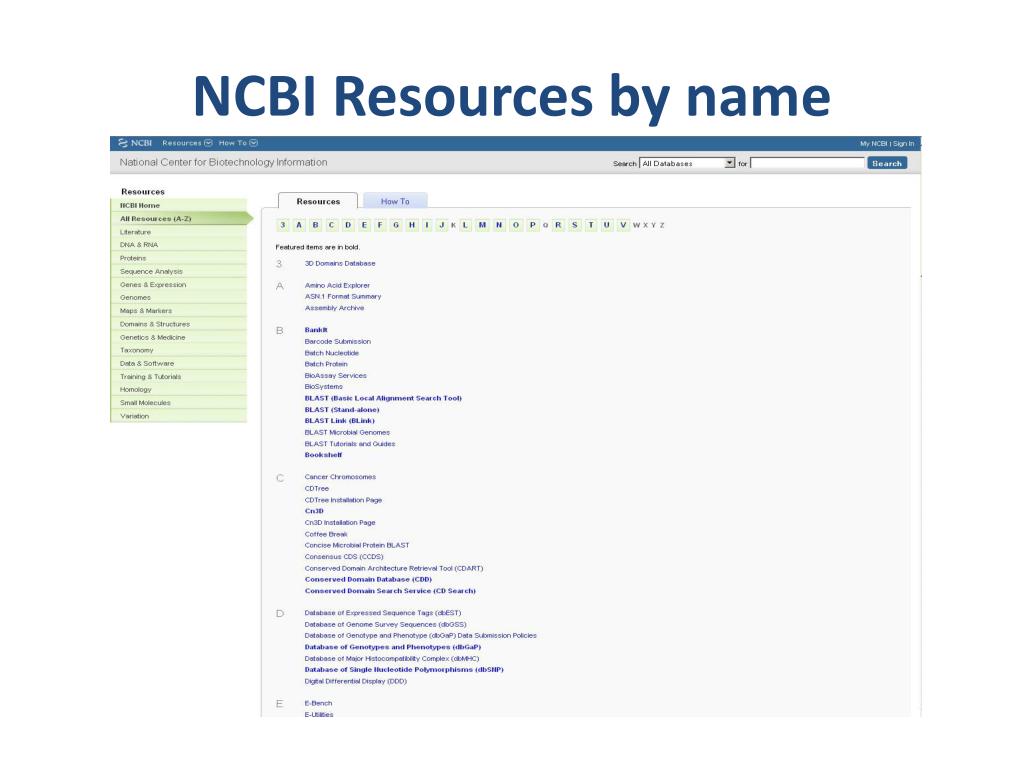Jump to index letter A
The image size is (1024, 768).
pos(299,225)
